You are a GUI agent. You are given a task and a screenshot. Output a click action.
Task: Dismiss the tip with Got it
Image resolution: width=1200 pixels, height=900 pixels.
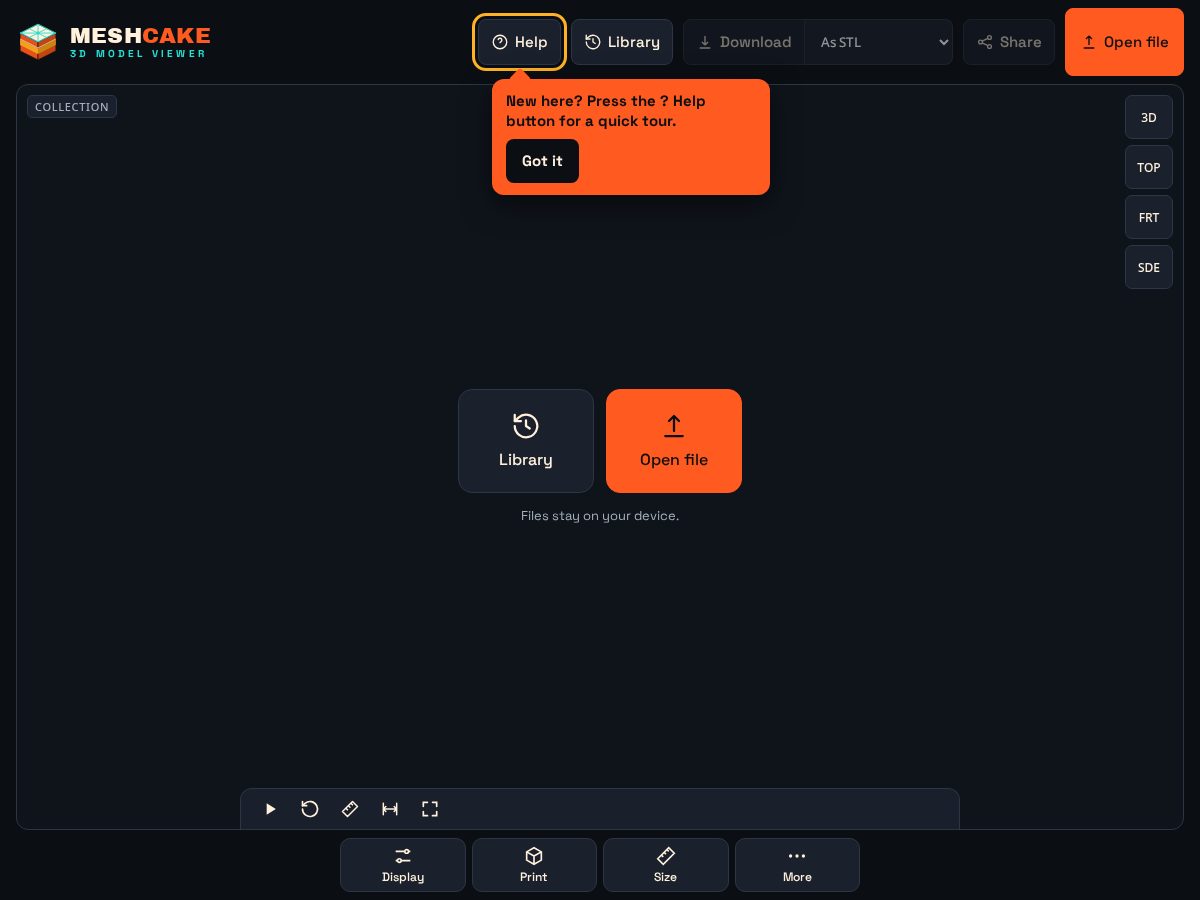click(542, 161)
